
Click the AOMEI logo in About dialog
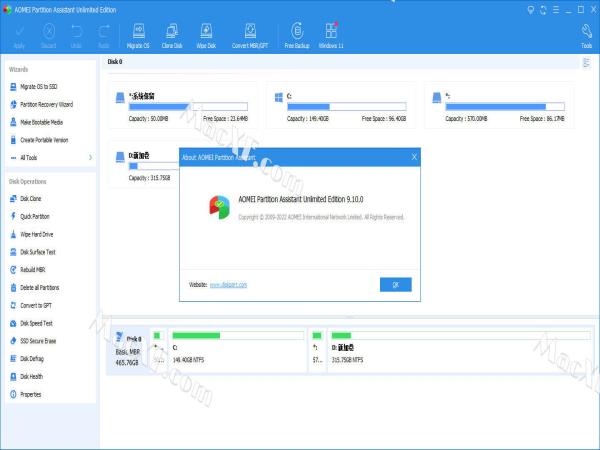(219, 207)
